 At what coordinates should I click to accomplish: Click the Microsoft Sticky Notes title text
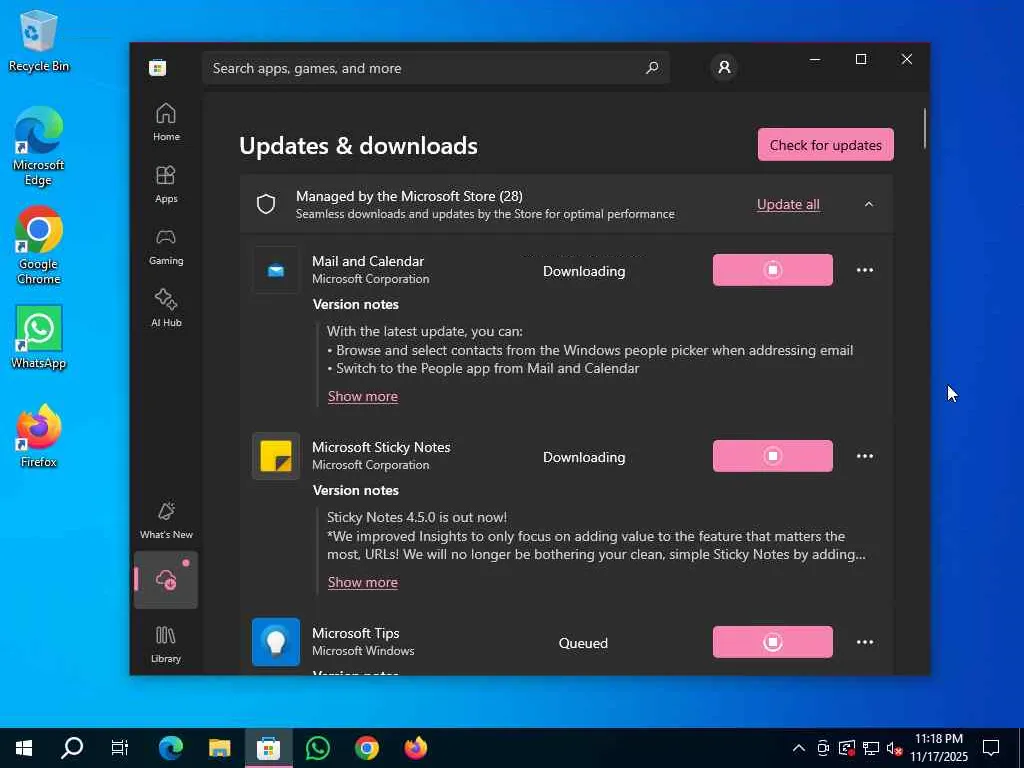(x=381, y=447)
